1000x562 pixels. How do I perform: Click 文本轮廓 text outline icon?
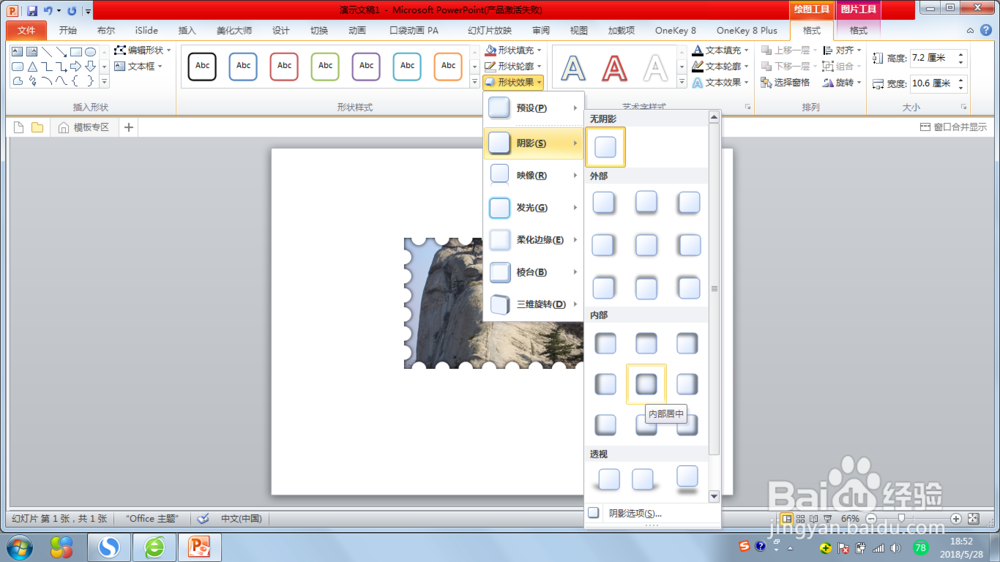click(698, 66)
